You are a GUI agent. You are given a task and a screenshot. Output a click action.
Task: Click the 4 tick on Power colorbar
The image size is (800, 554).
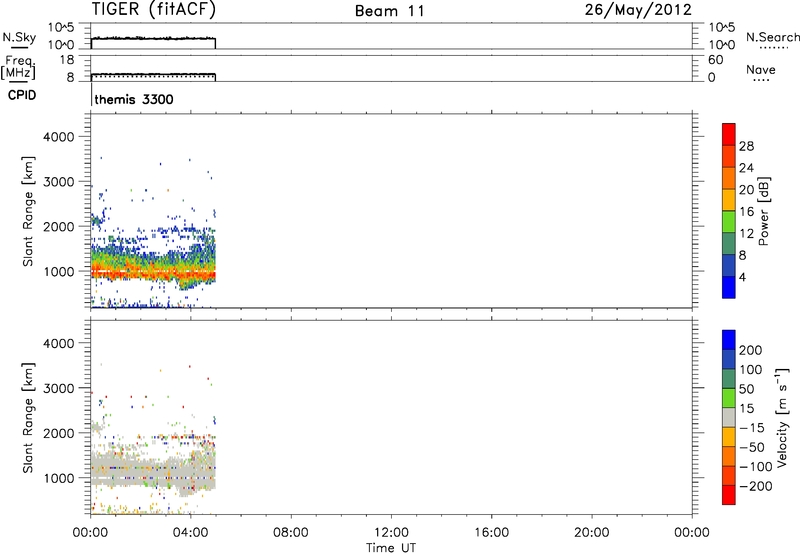click(742, 277)
